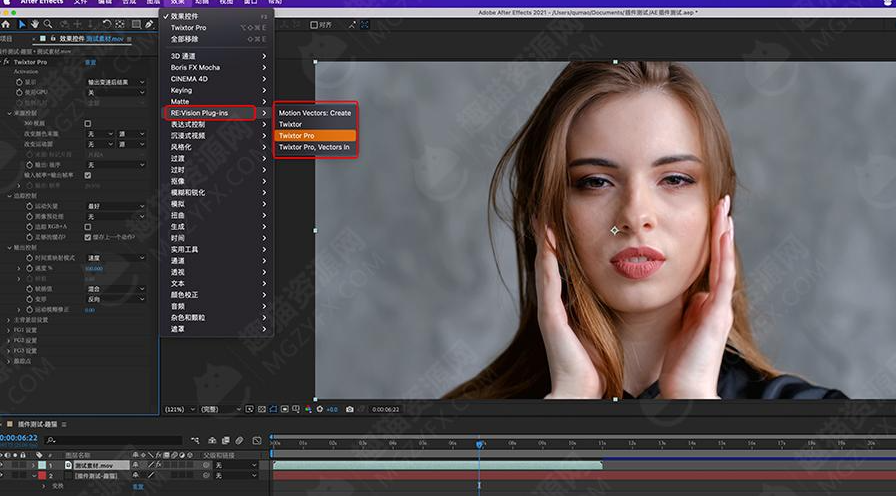Take a snapshot with the camera icon
896x496 pixels.
pos(349,409)
